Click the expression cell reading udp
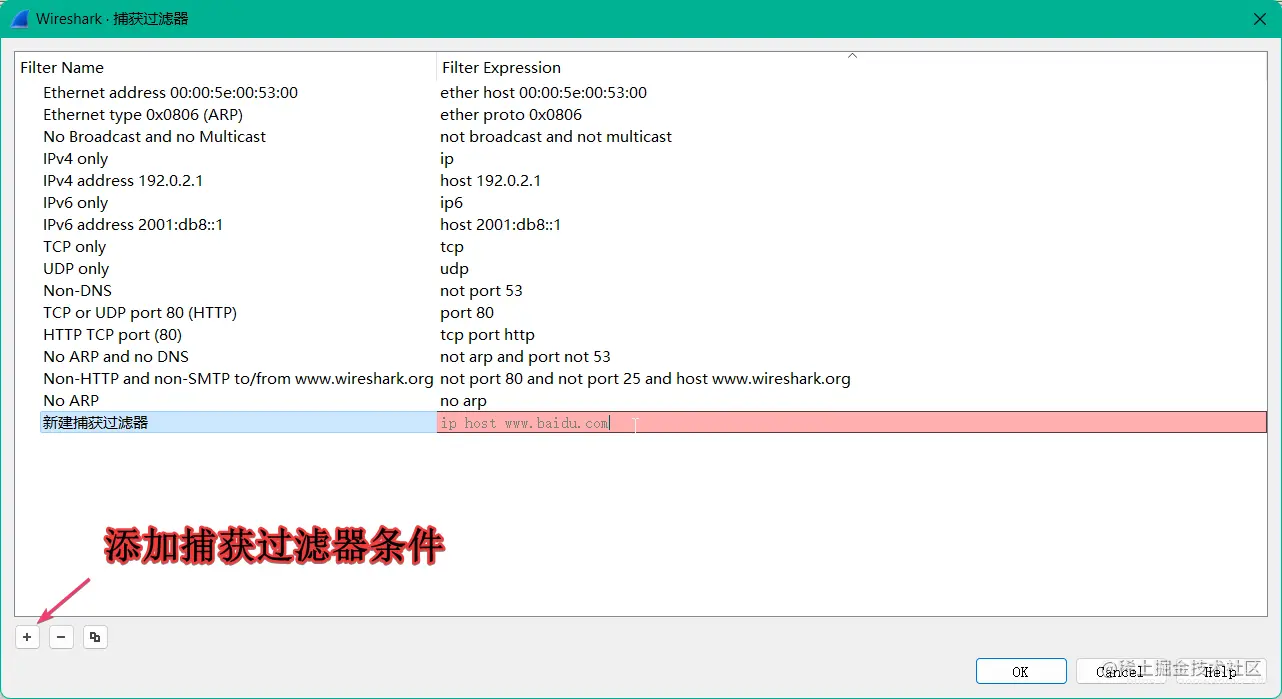 click(x=454, y=269)
